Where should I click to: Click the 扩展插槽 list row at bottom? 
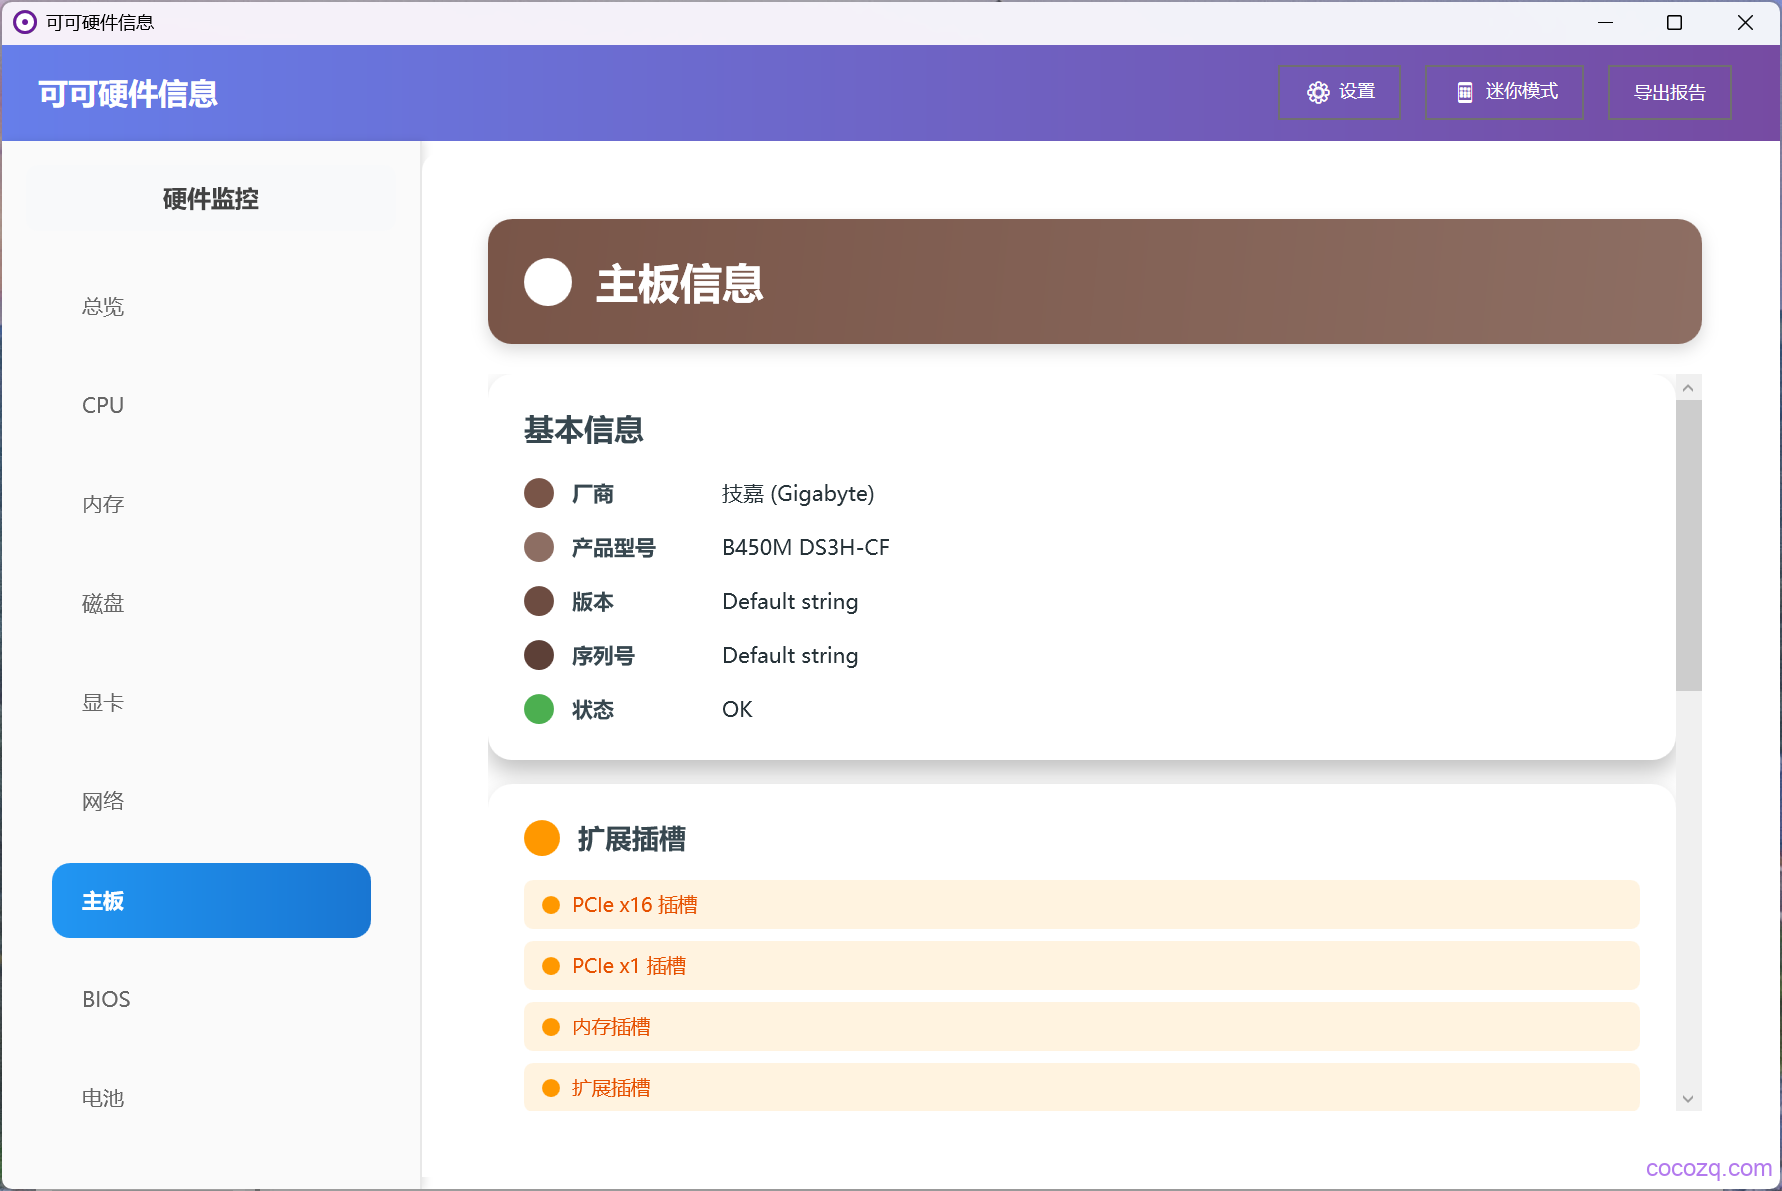[1082, 1088]
